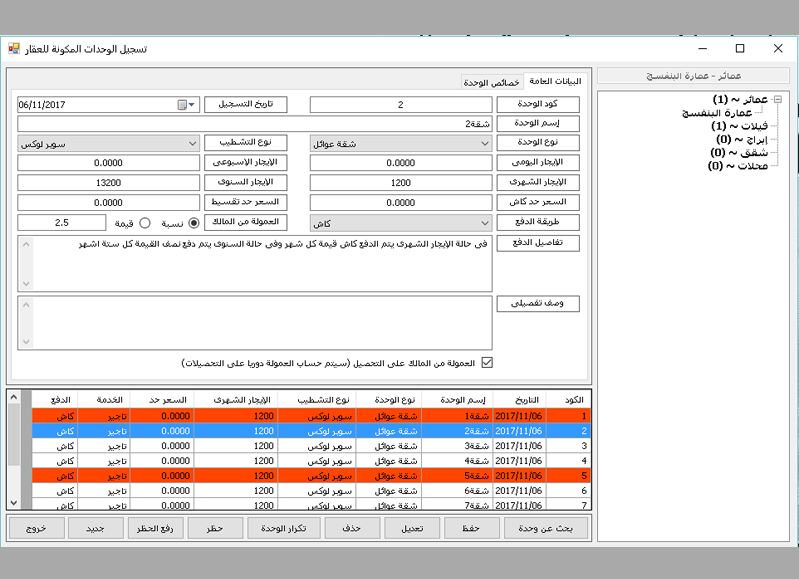The width and height of the screenshot is (799, 579).
Task: Click the كود الوحدة field containing 2
Action: (x=401, y=104)
